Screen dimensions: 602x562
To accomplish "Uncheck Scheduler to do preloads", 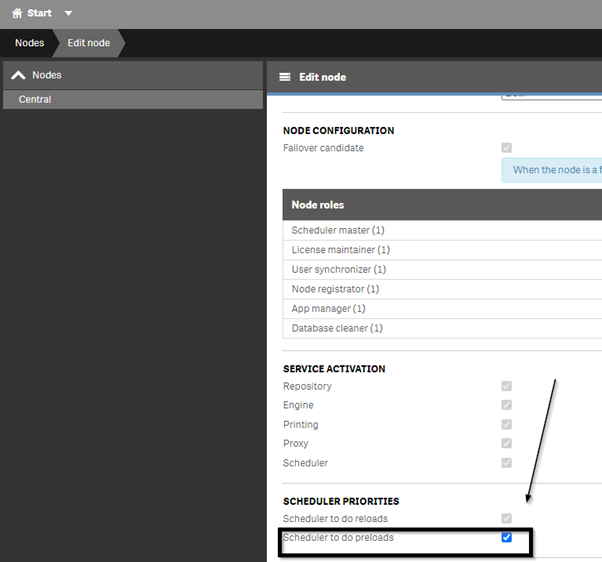I will click(506, 537).
